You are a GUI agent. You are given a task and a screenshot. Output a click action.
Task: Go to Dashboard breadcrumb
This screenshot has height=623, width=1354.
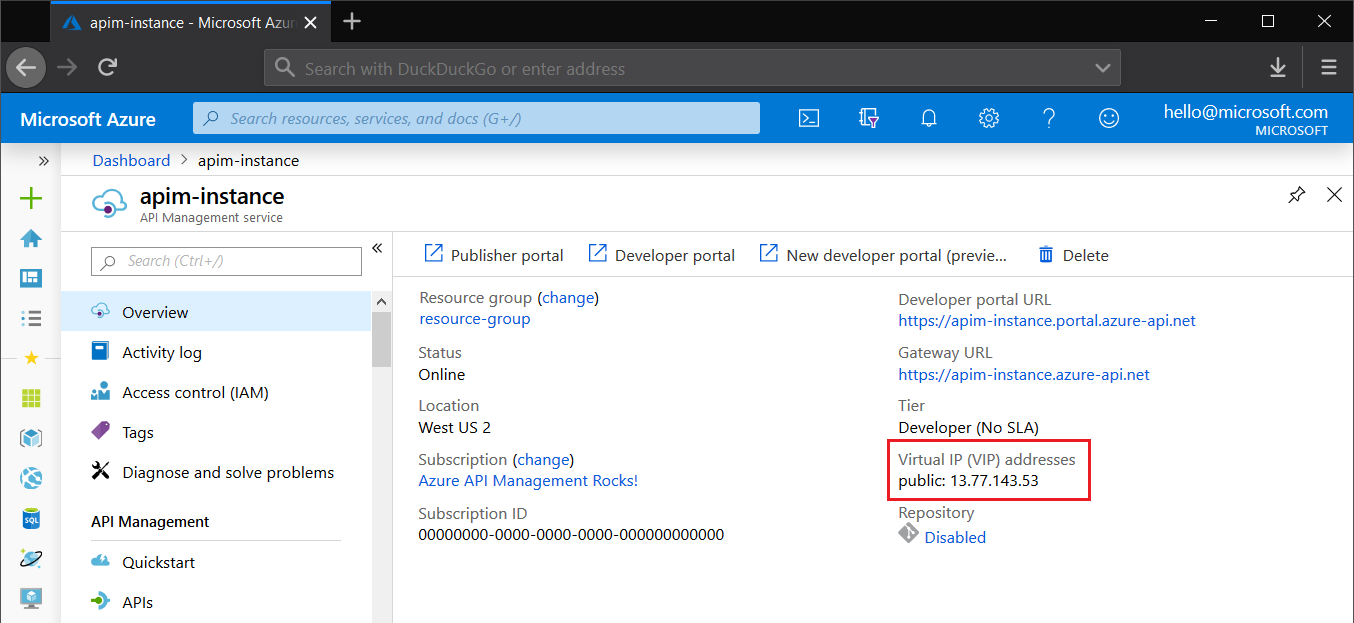tap(131, 160)
